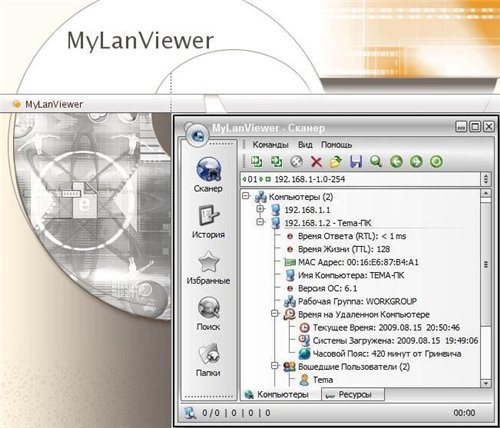Click the status bar scanner icon

pyautogui.click(x=190, y=413)
